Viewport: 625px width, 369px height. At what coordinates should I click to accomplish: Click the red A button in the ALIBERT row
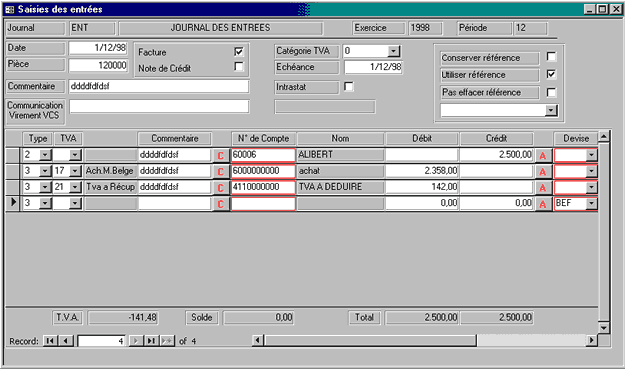pyautogui.click(x=542, y=155)
